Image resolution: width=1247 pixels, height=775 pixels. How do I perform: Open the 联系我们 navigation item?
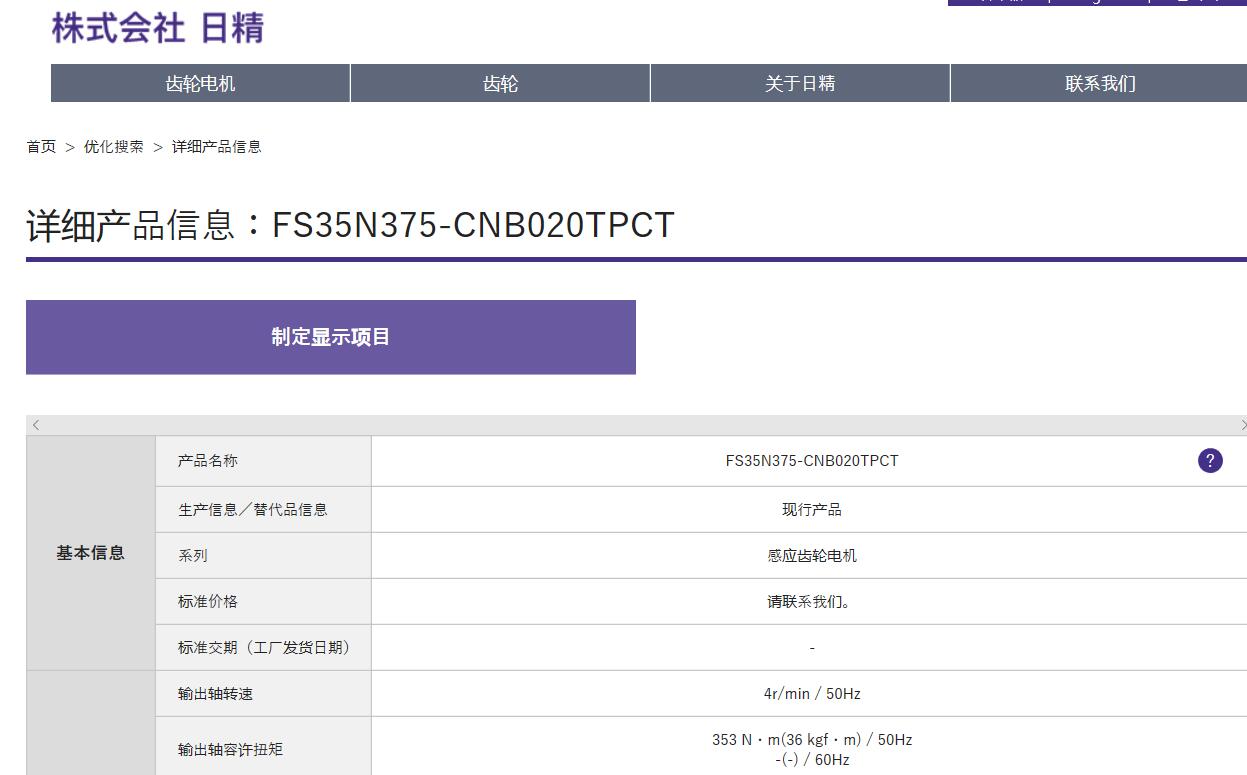(x=1099, y=84)
